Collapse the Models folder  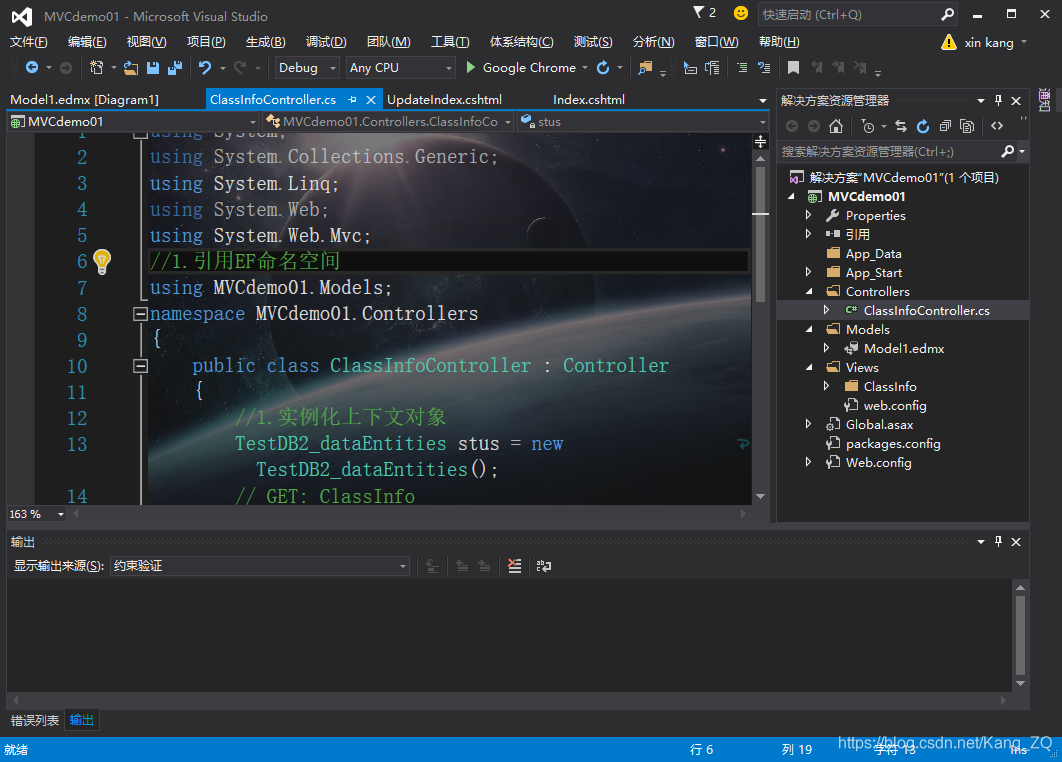click(x=809, y=329)
